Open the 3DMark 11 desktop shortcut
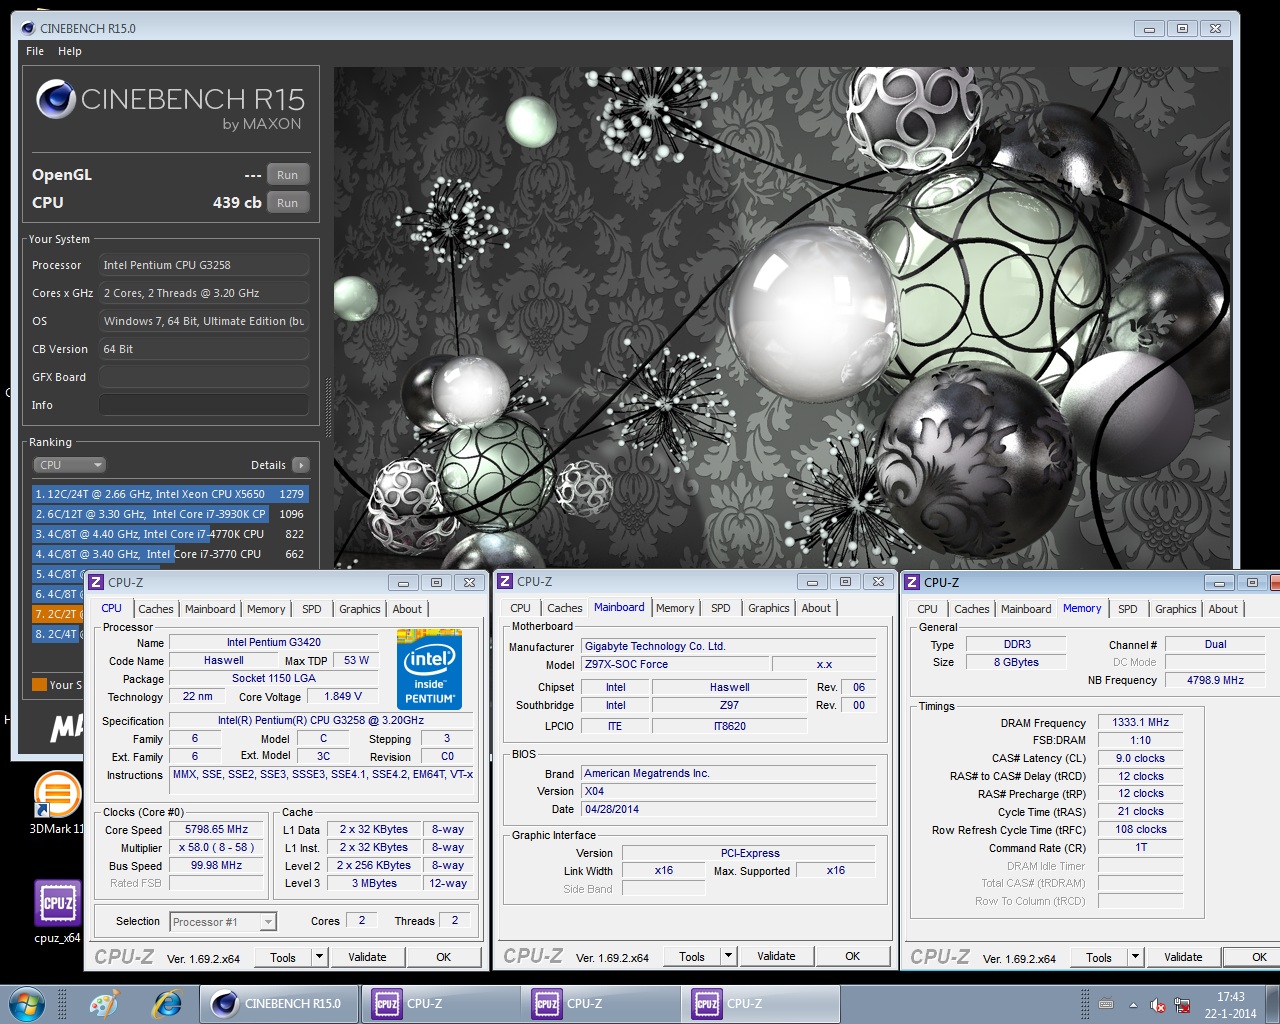Screen dimensions: 1280x1024 (x=57, y=800)
